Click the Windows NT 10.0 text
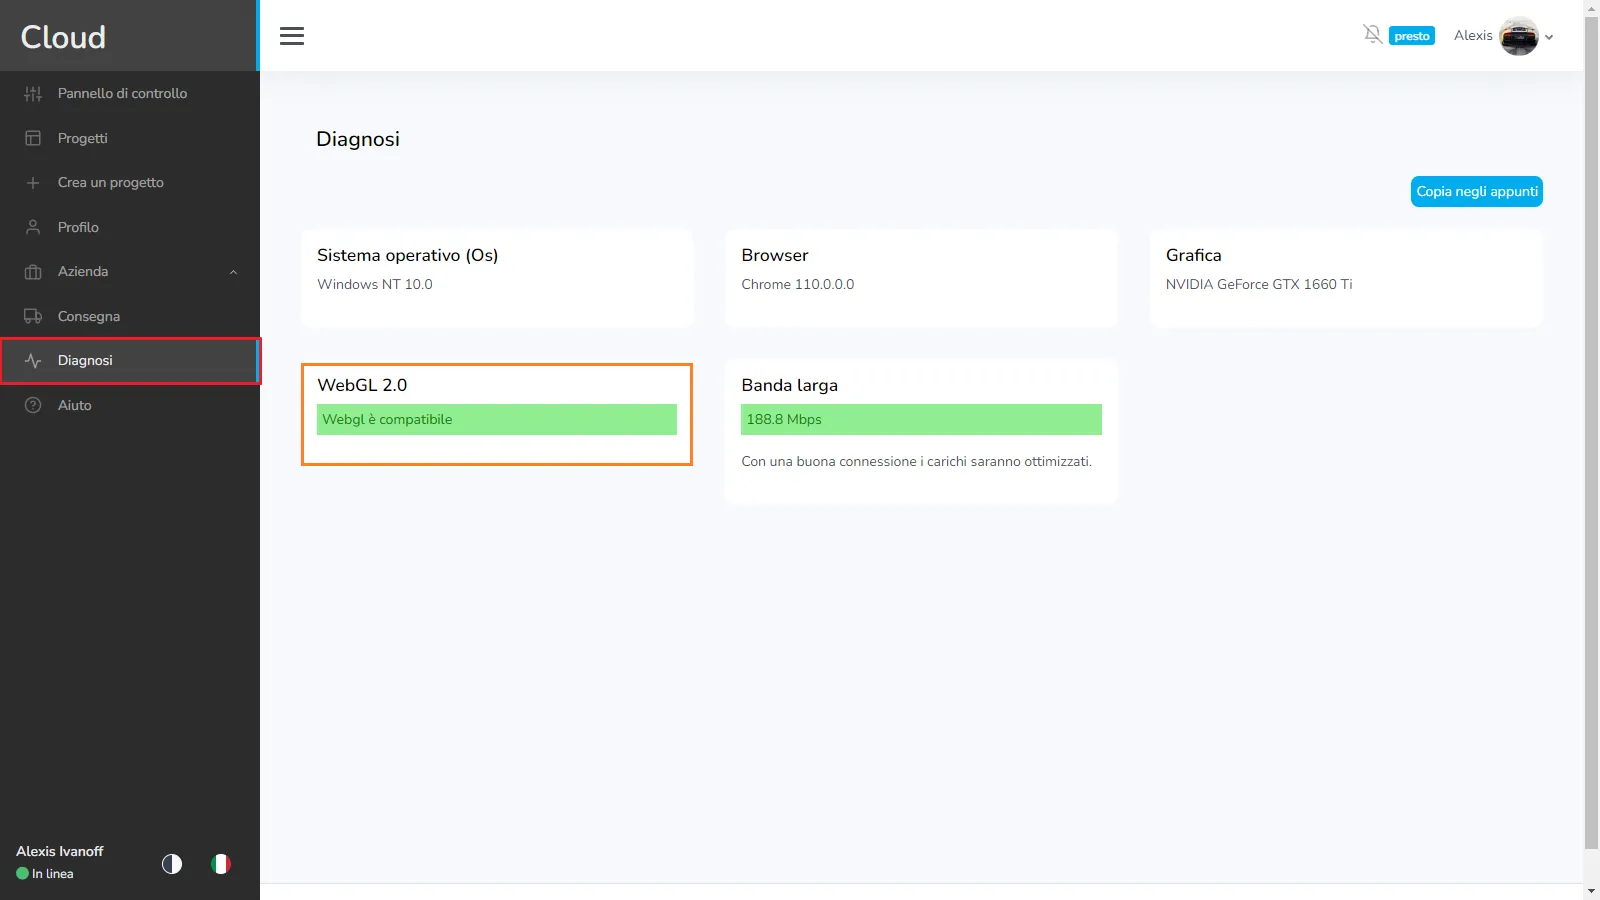The height and width of the screenshot is (900, 1600). 375,284
